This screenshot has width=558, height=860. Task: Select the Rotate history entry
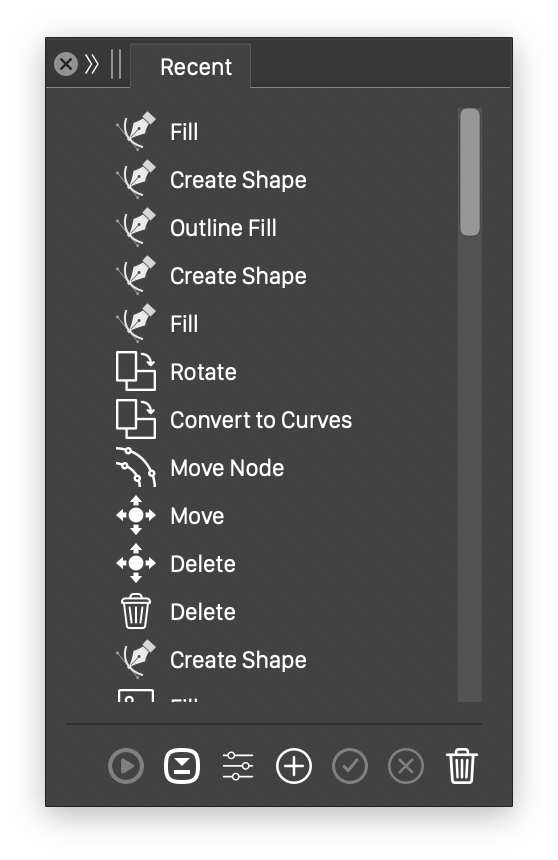[203, 372]
